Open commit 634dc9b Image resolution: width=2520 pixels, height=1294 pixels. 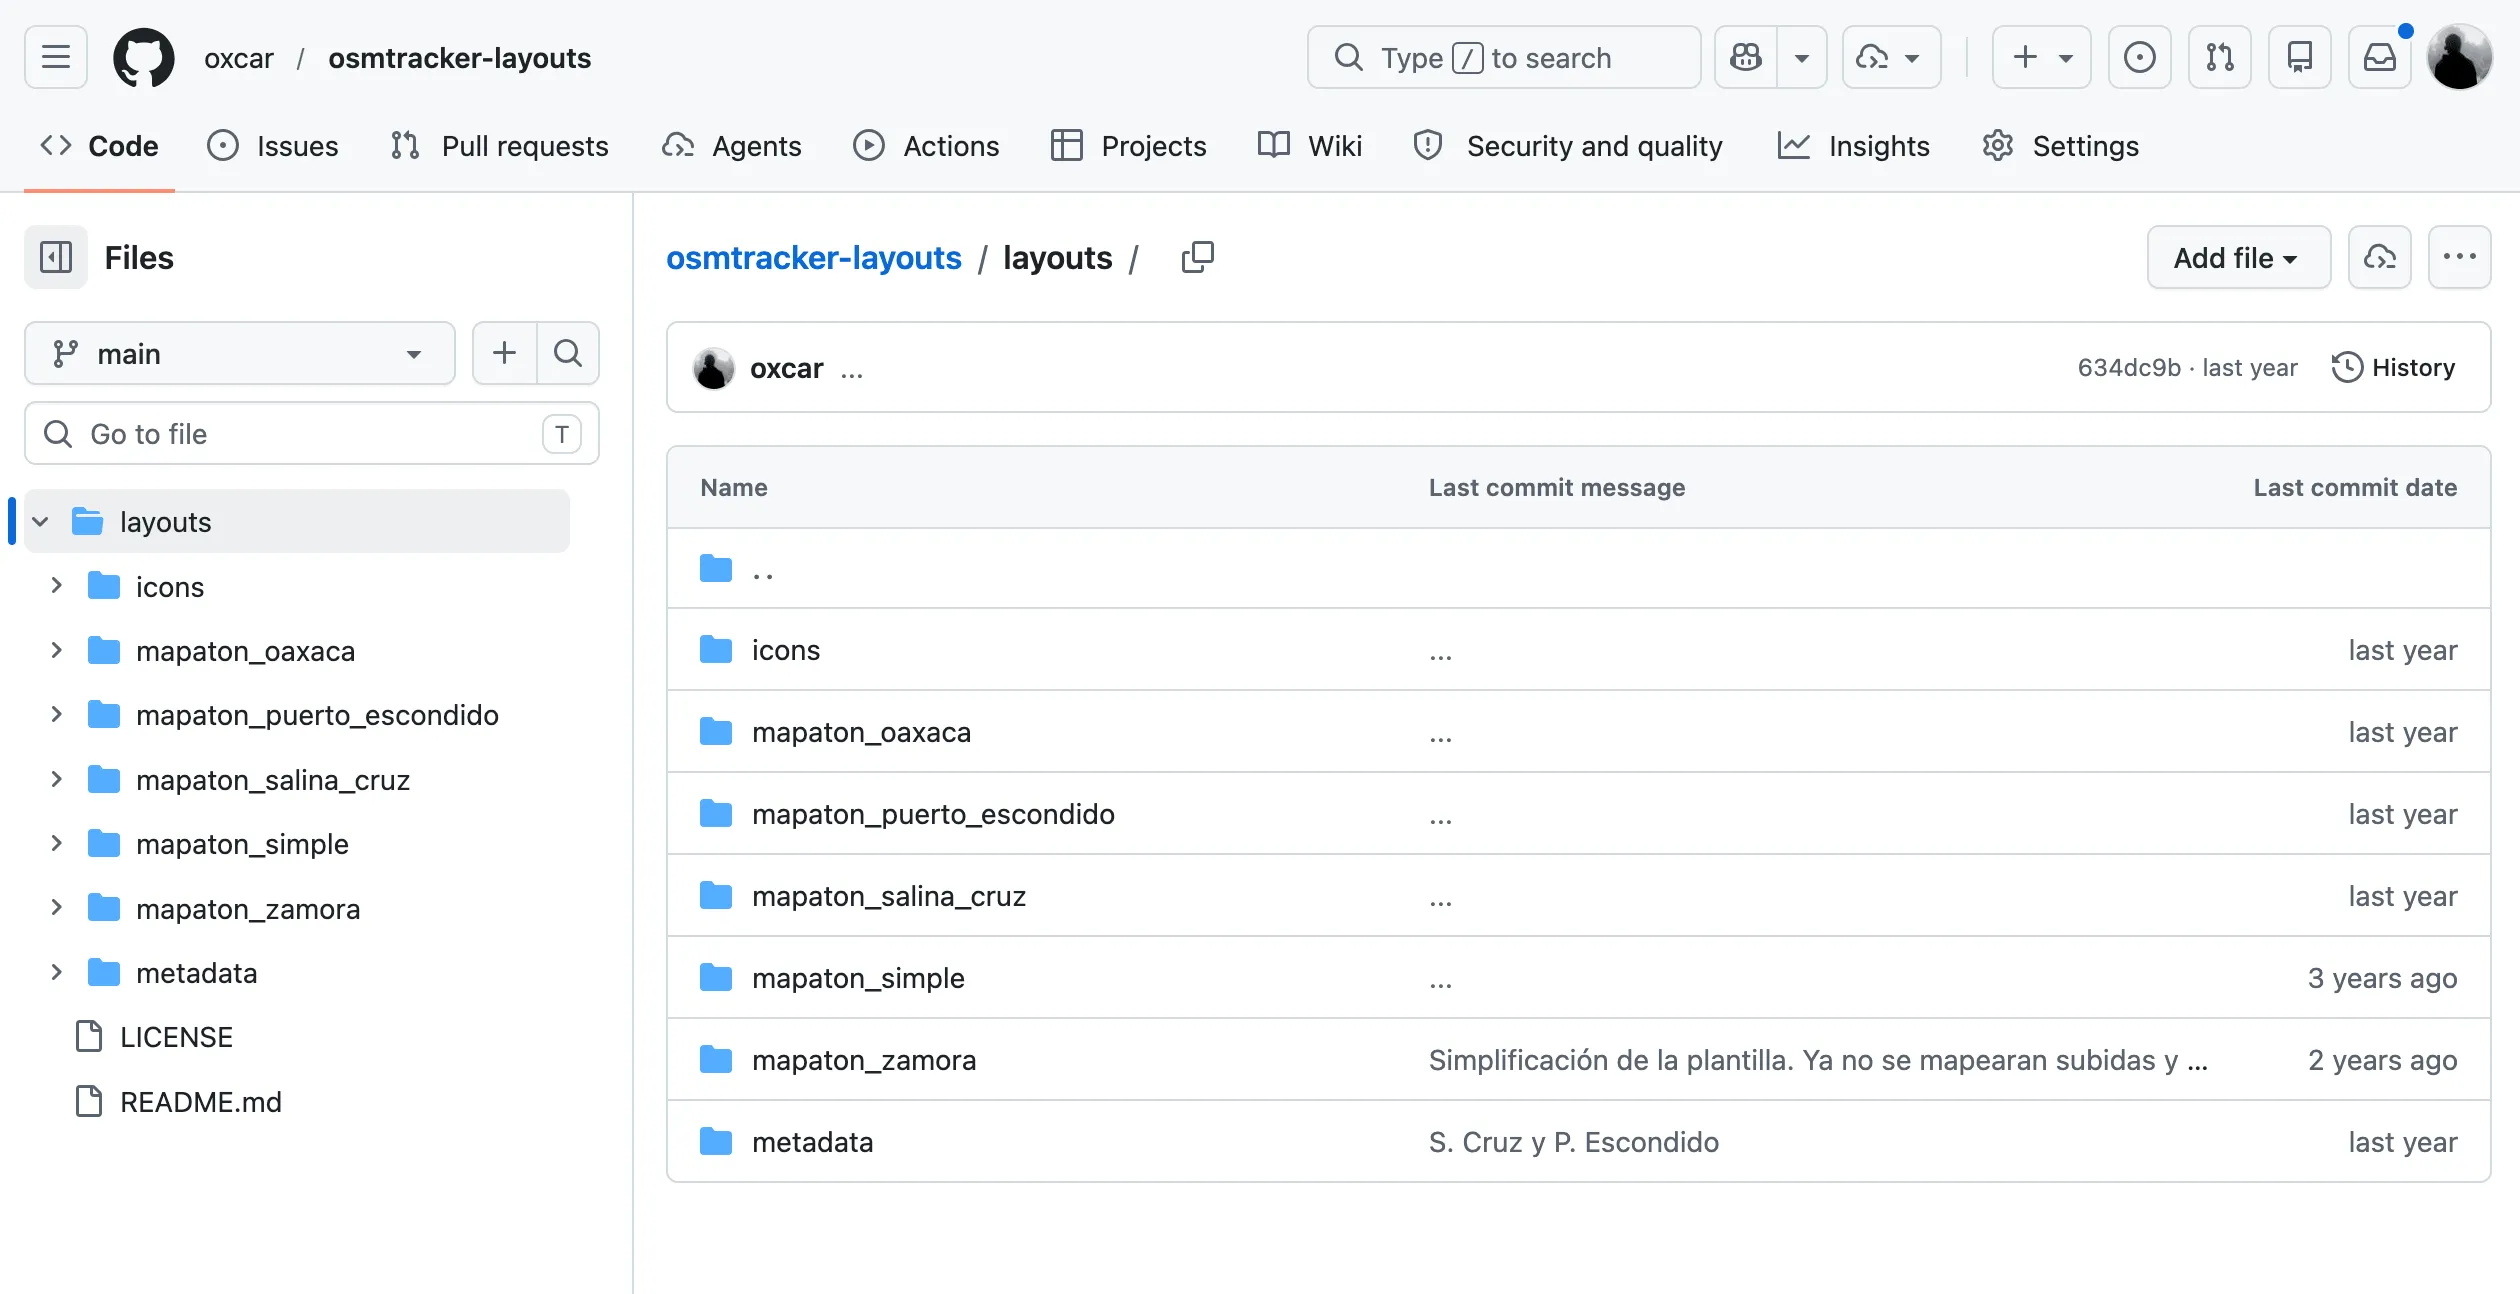(x=2129, y=368)
